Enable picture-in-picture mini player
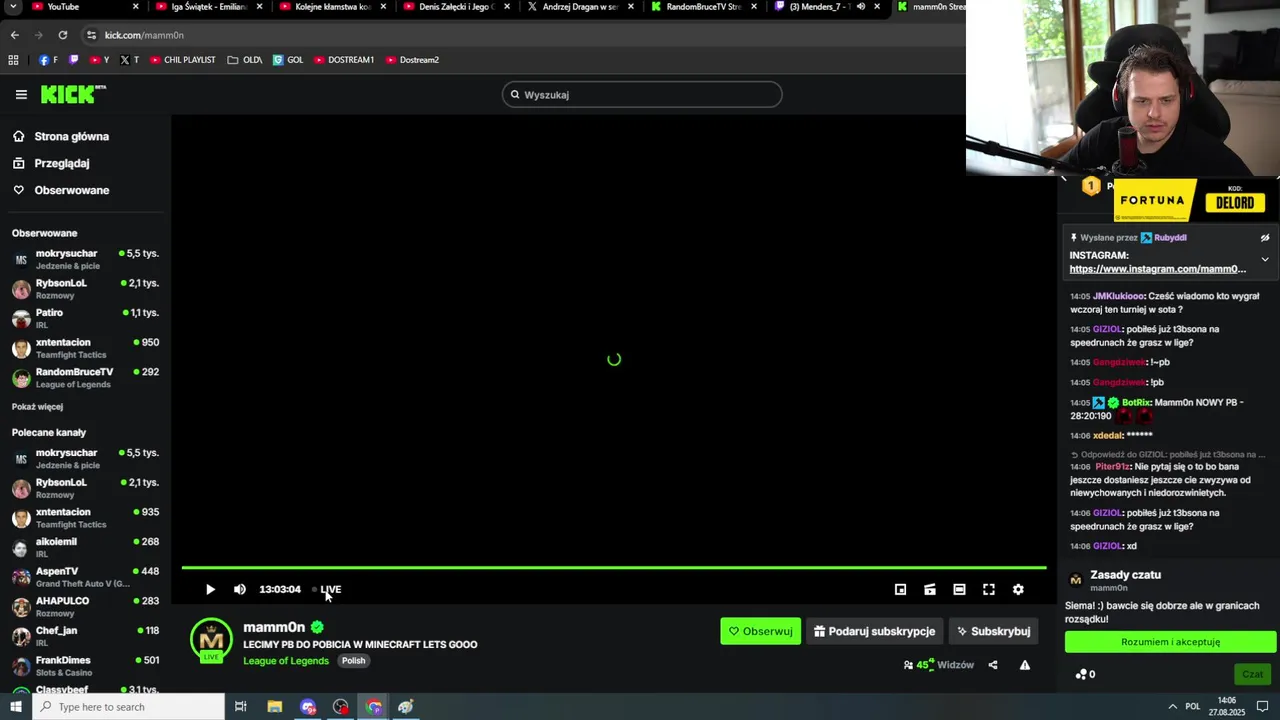The image size is (1280, 720). (x=900, y=589)
